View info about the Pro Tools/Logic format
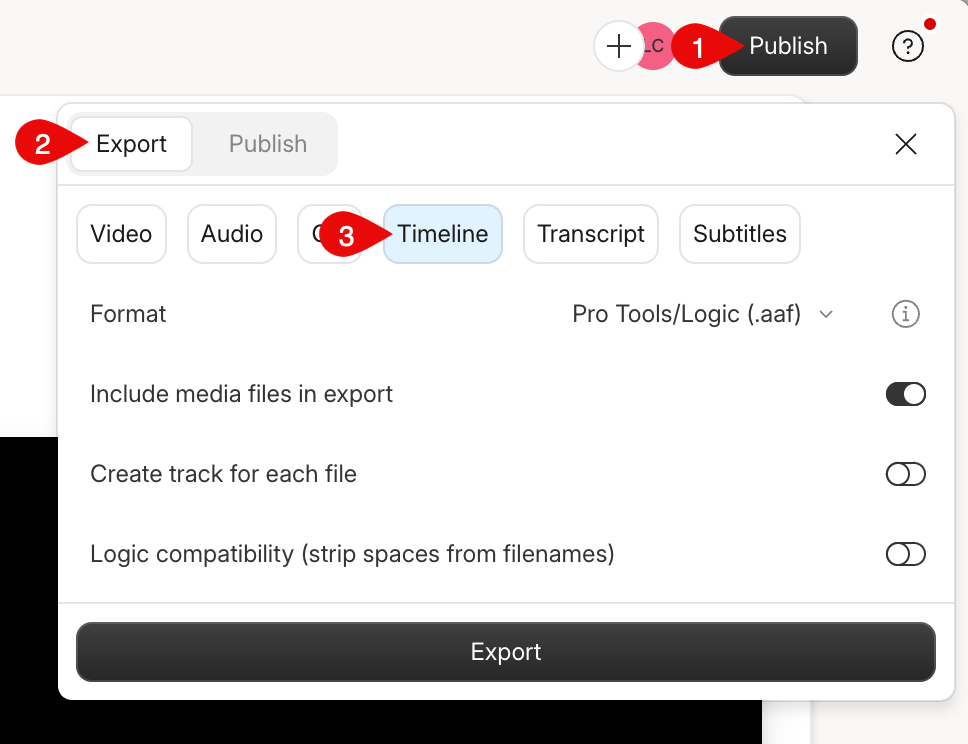Viewport: 968px width, 744px height. [x=905, y=313]
